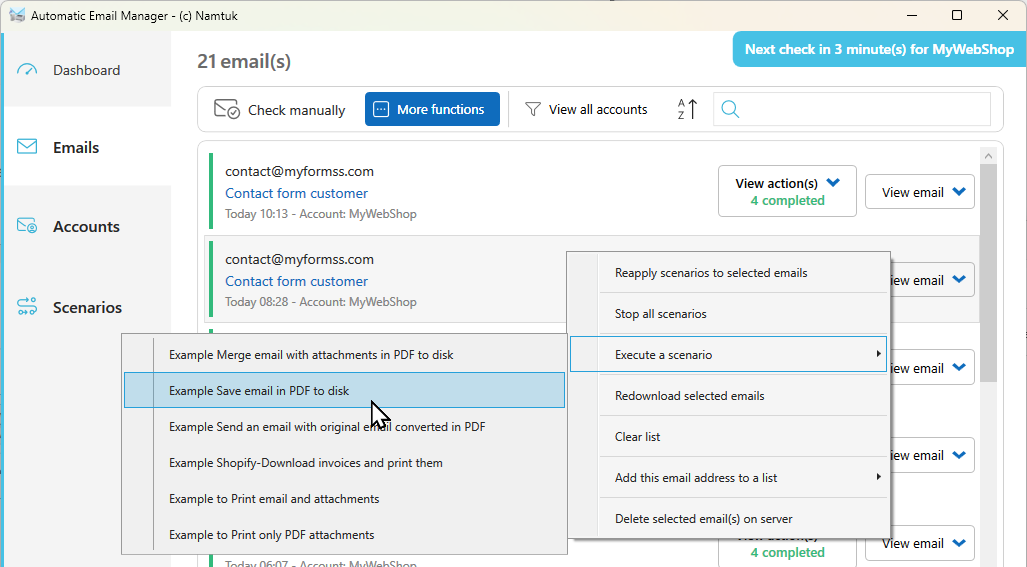Click More functions button
Screen dimensions: 1027x567
[432, 109]
